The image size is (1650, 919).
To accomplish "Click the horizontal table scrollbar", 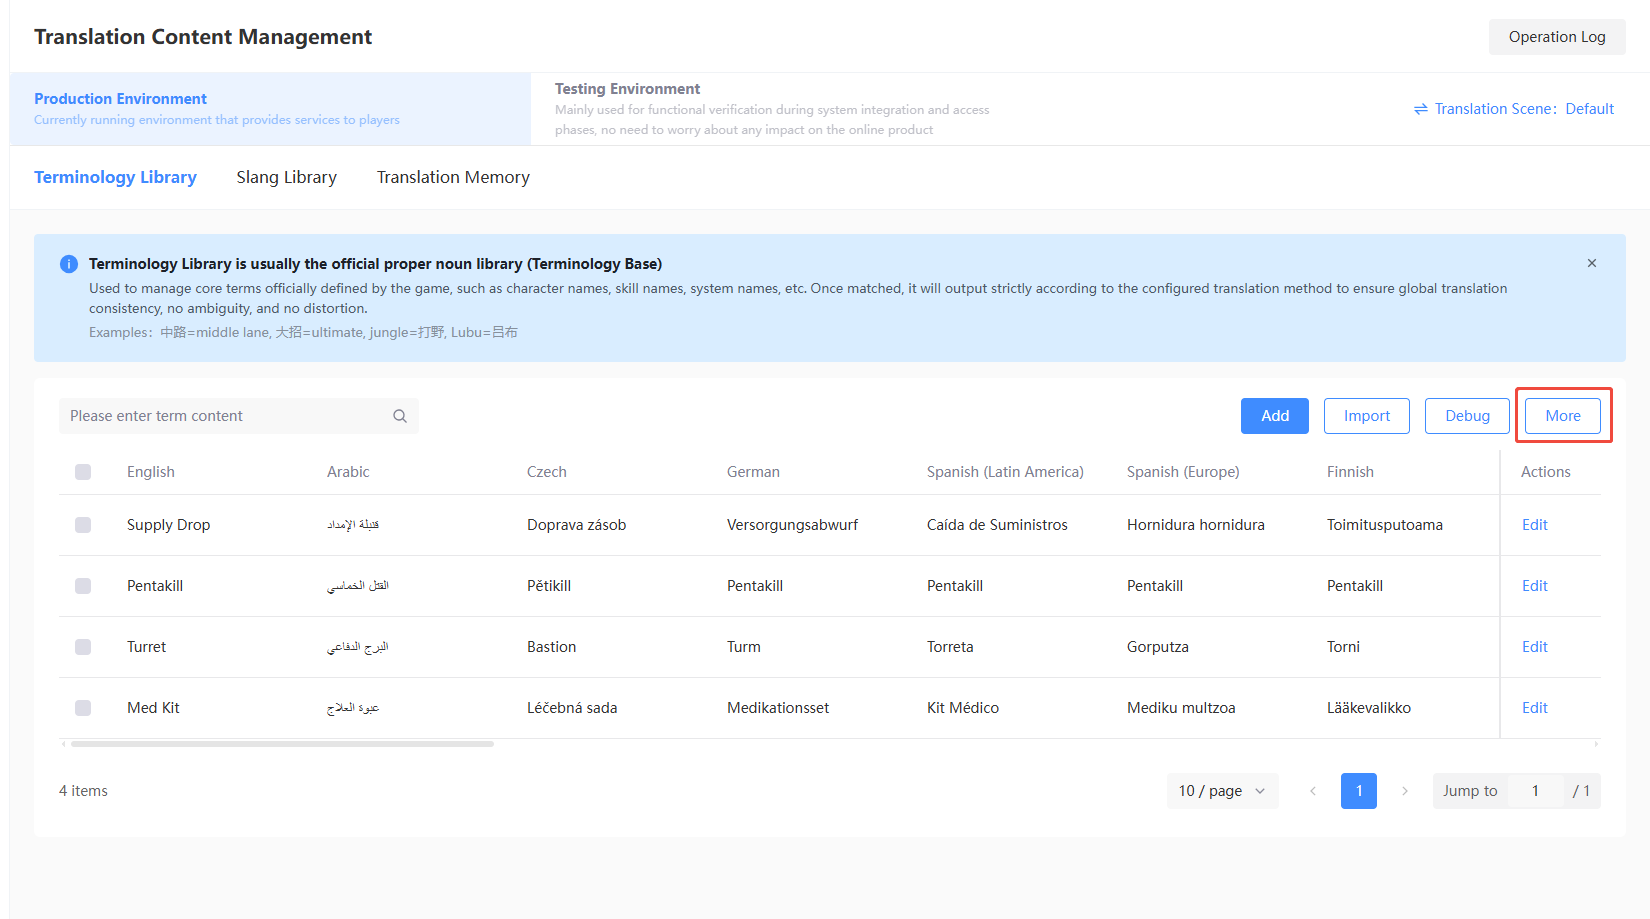I will 282,744.
